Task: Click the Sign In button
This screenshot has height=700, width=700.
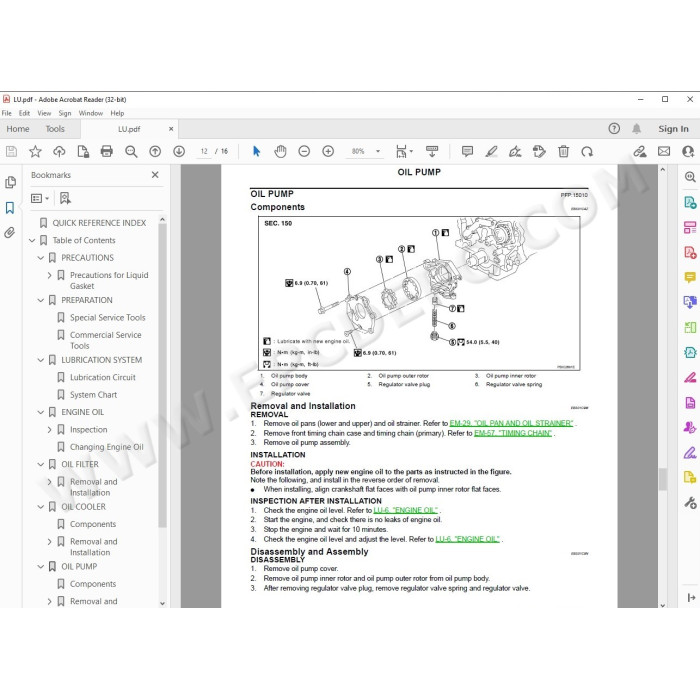Action: pyautogui.click(x=673, y=129)
